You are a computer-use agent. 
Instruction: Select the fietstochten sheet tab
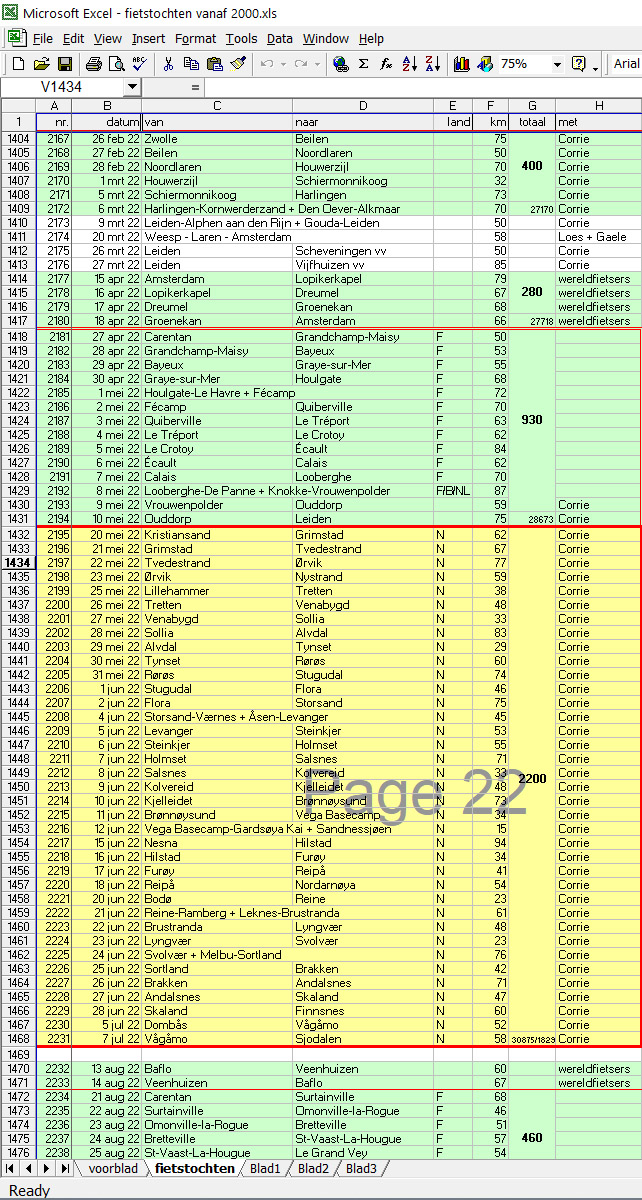(194, 1168)
